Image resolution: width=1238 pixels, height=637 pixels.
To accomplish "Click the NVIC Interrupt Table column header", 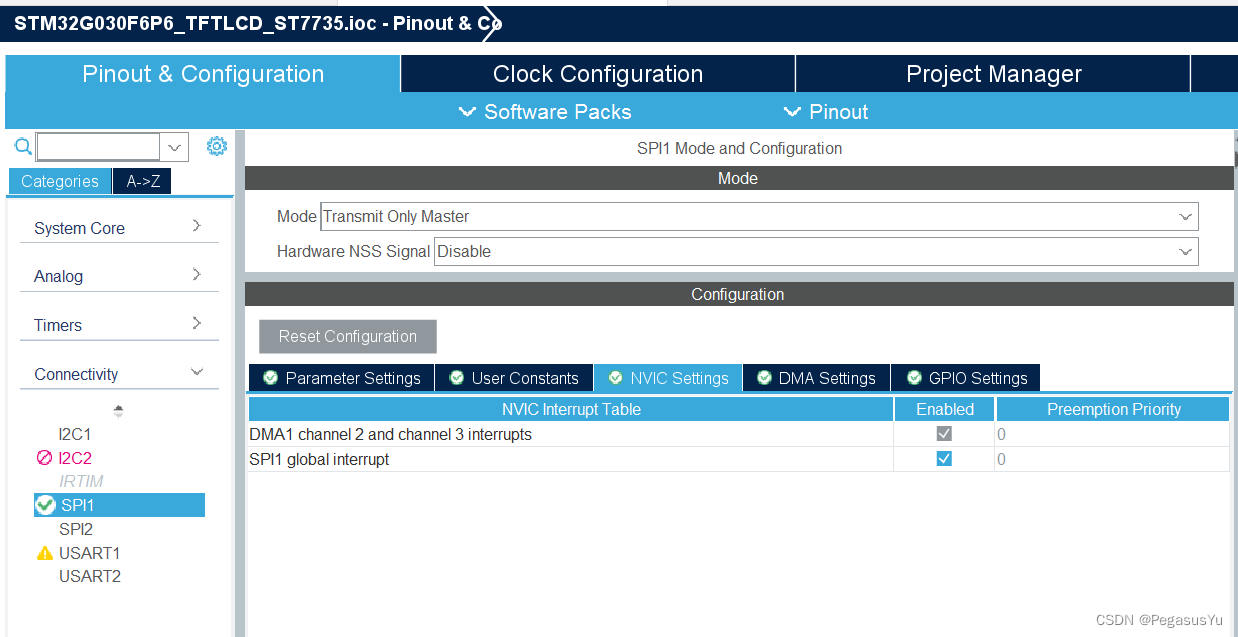I will [x=571, y=409].
